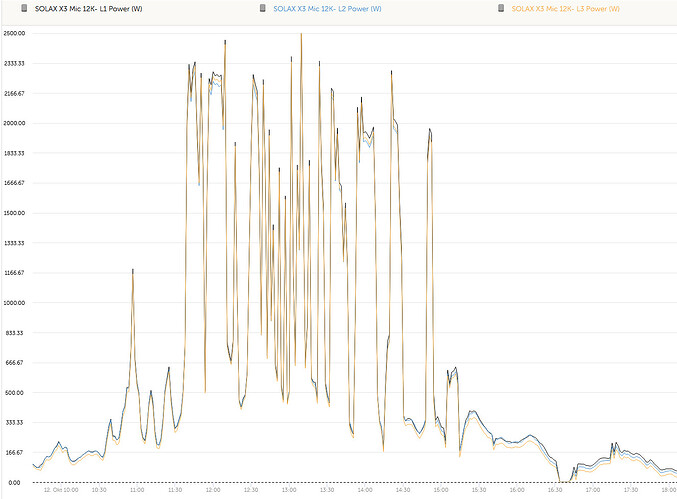Click the 16:30 time axis label
Image resolution: width=677 pixels, height=499 pixels.
coord(555,490)
